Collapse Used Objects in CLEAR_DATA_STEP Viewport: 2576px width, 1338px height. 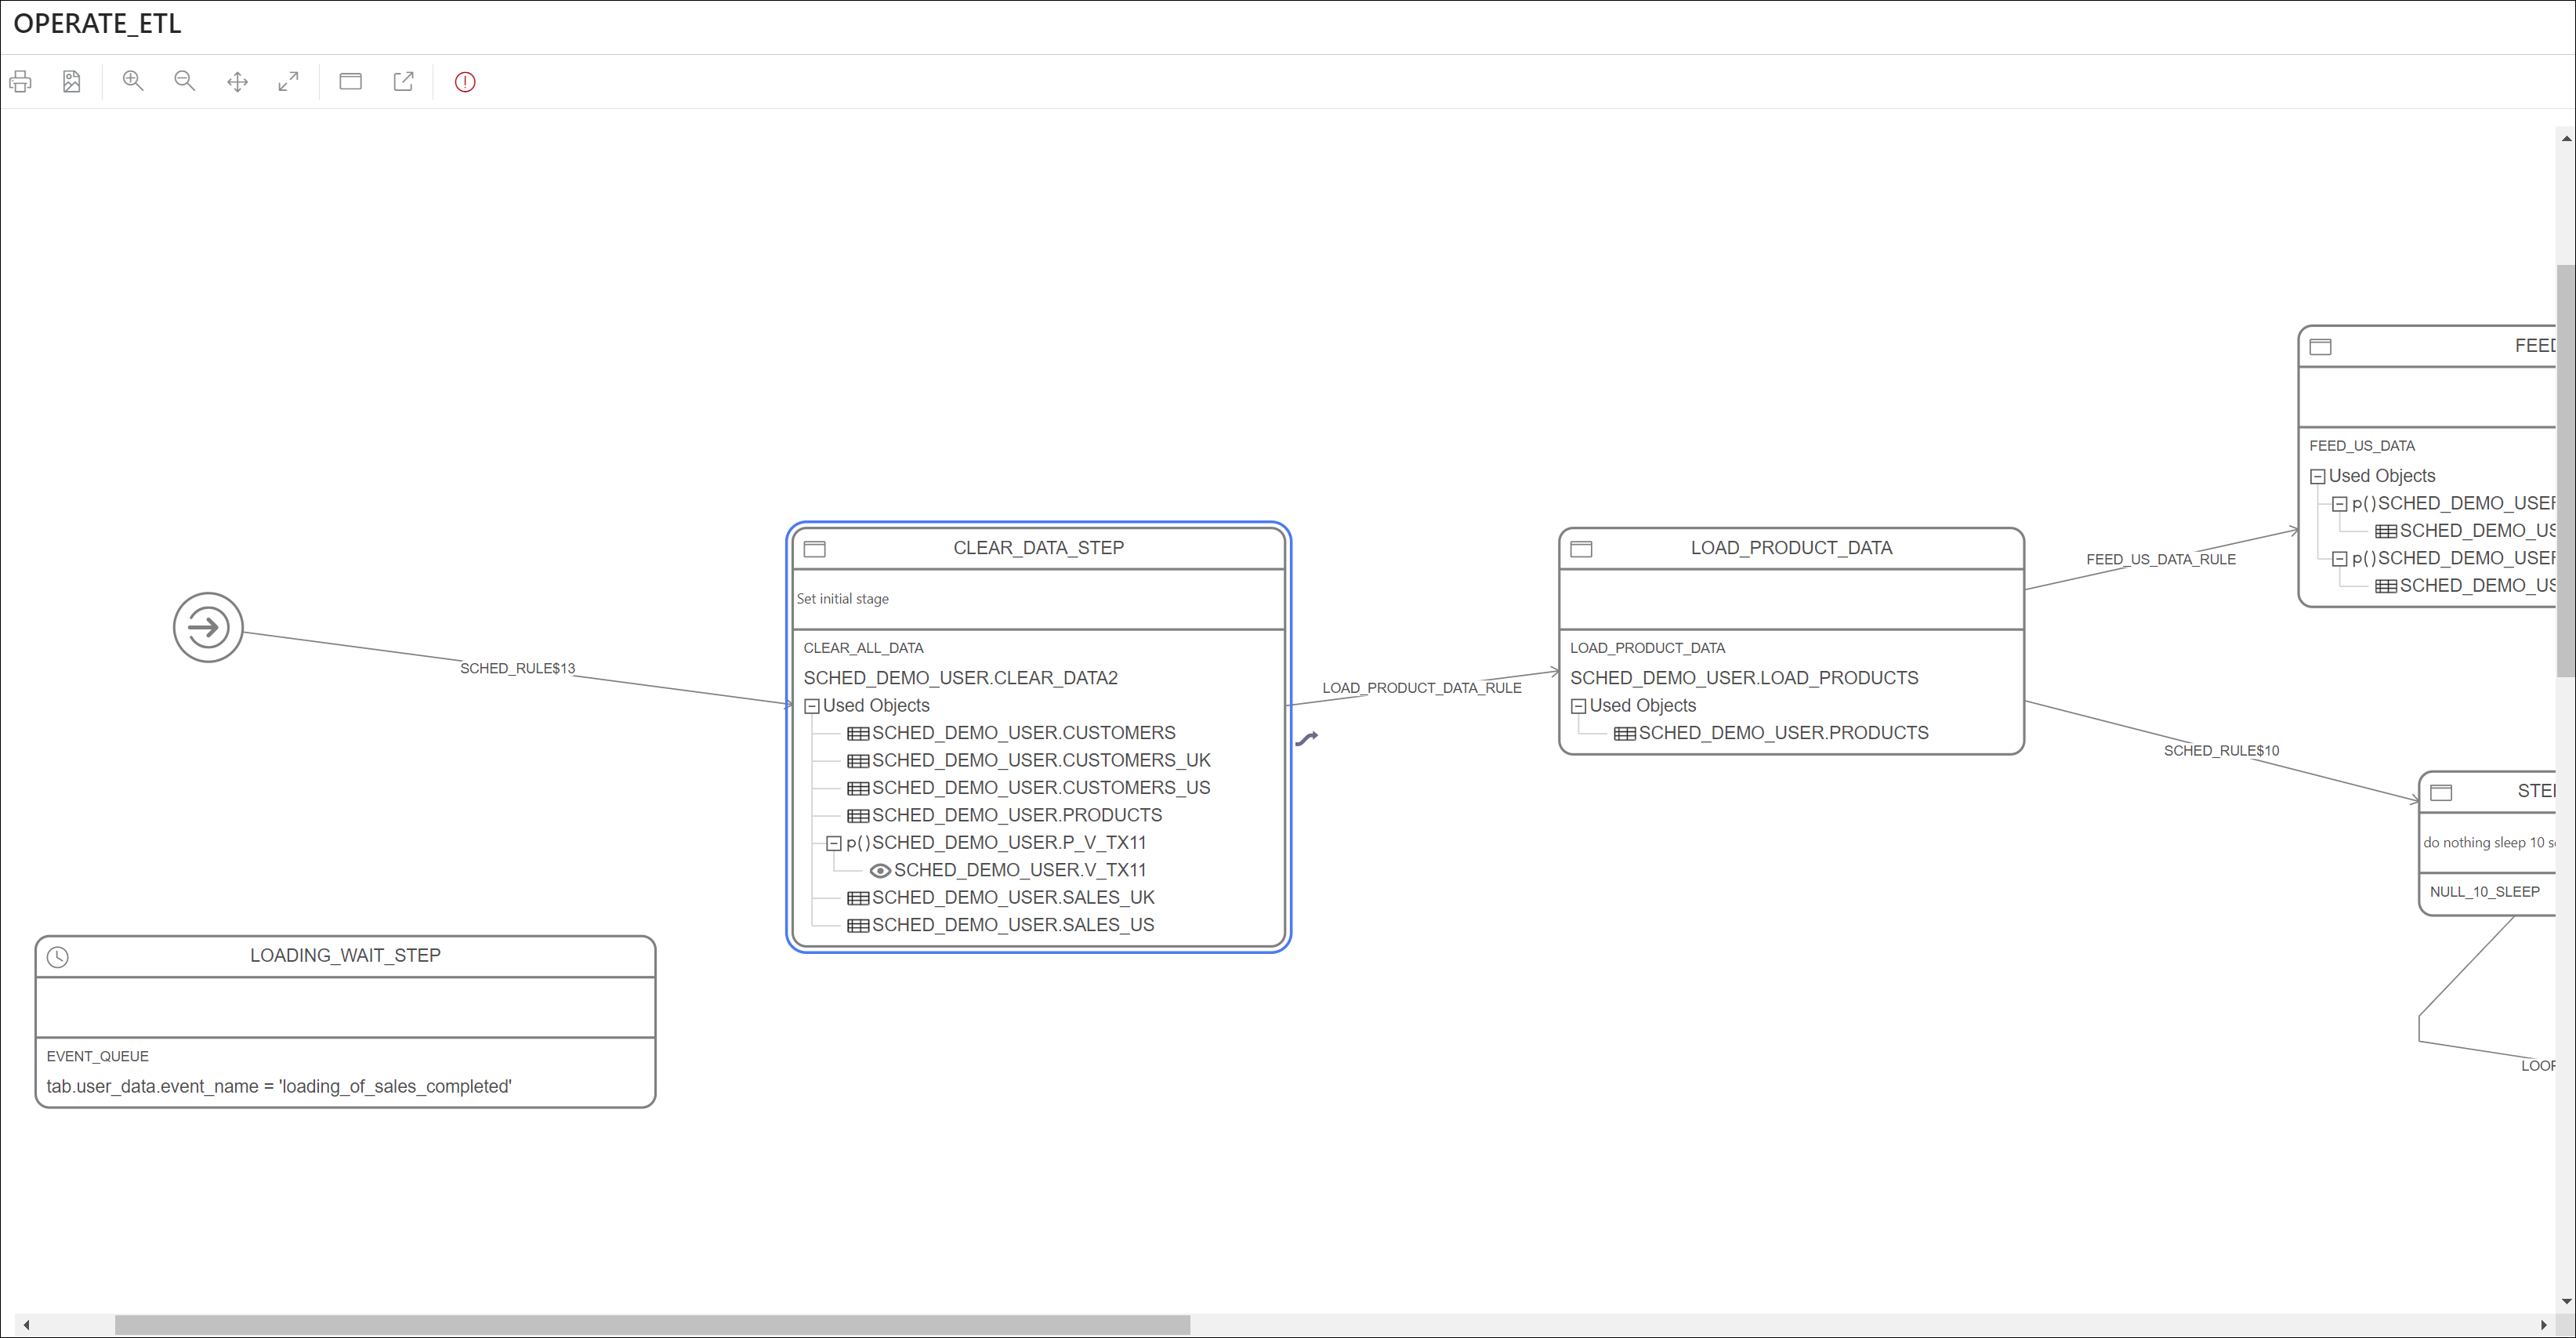point(812,705)
